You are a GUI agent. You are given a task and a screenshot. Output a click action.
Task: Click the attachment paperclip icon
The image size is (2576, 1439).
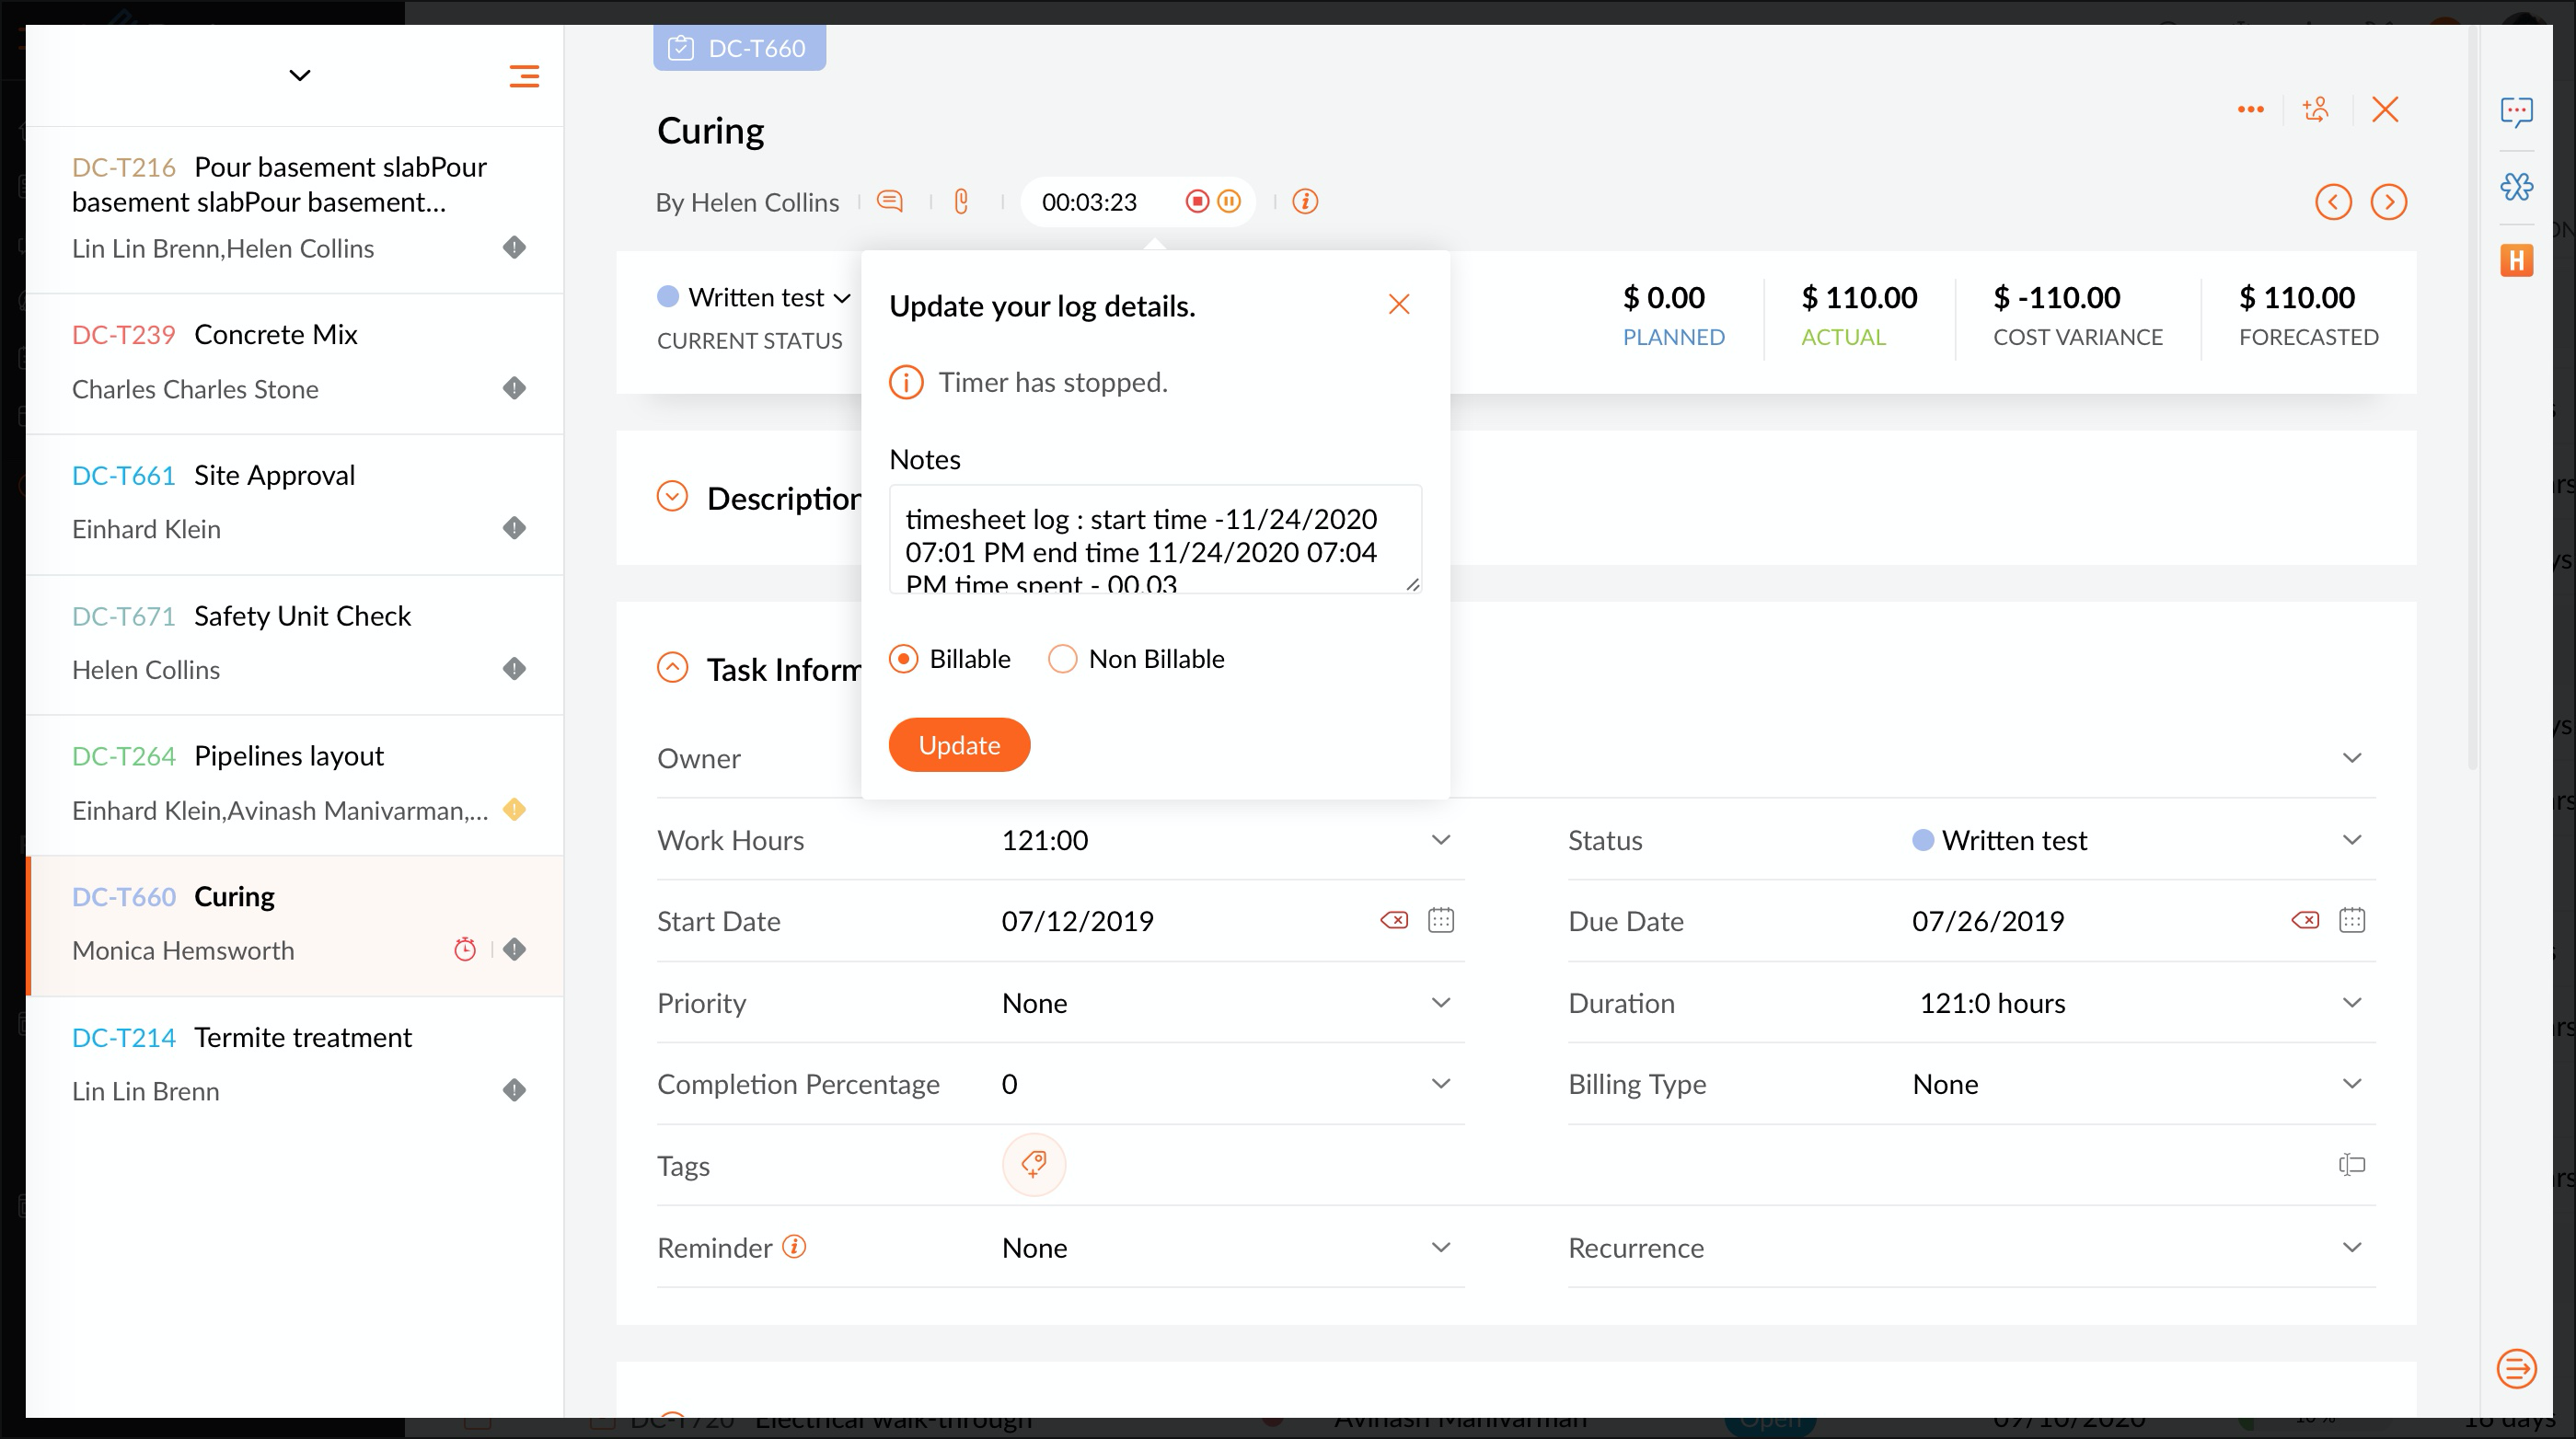(x=961, y=202)
